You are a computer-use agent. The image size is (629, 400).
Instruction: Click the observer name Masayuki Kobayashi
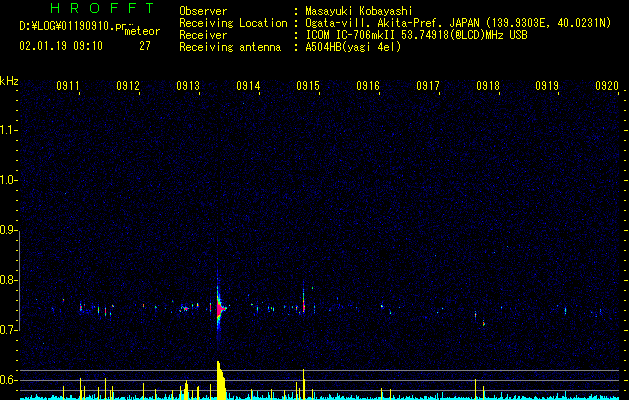[359, 11]
